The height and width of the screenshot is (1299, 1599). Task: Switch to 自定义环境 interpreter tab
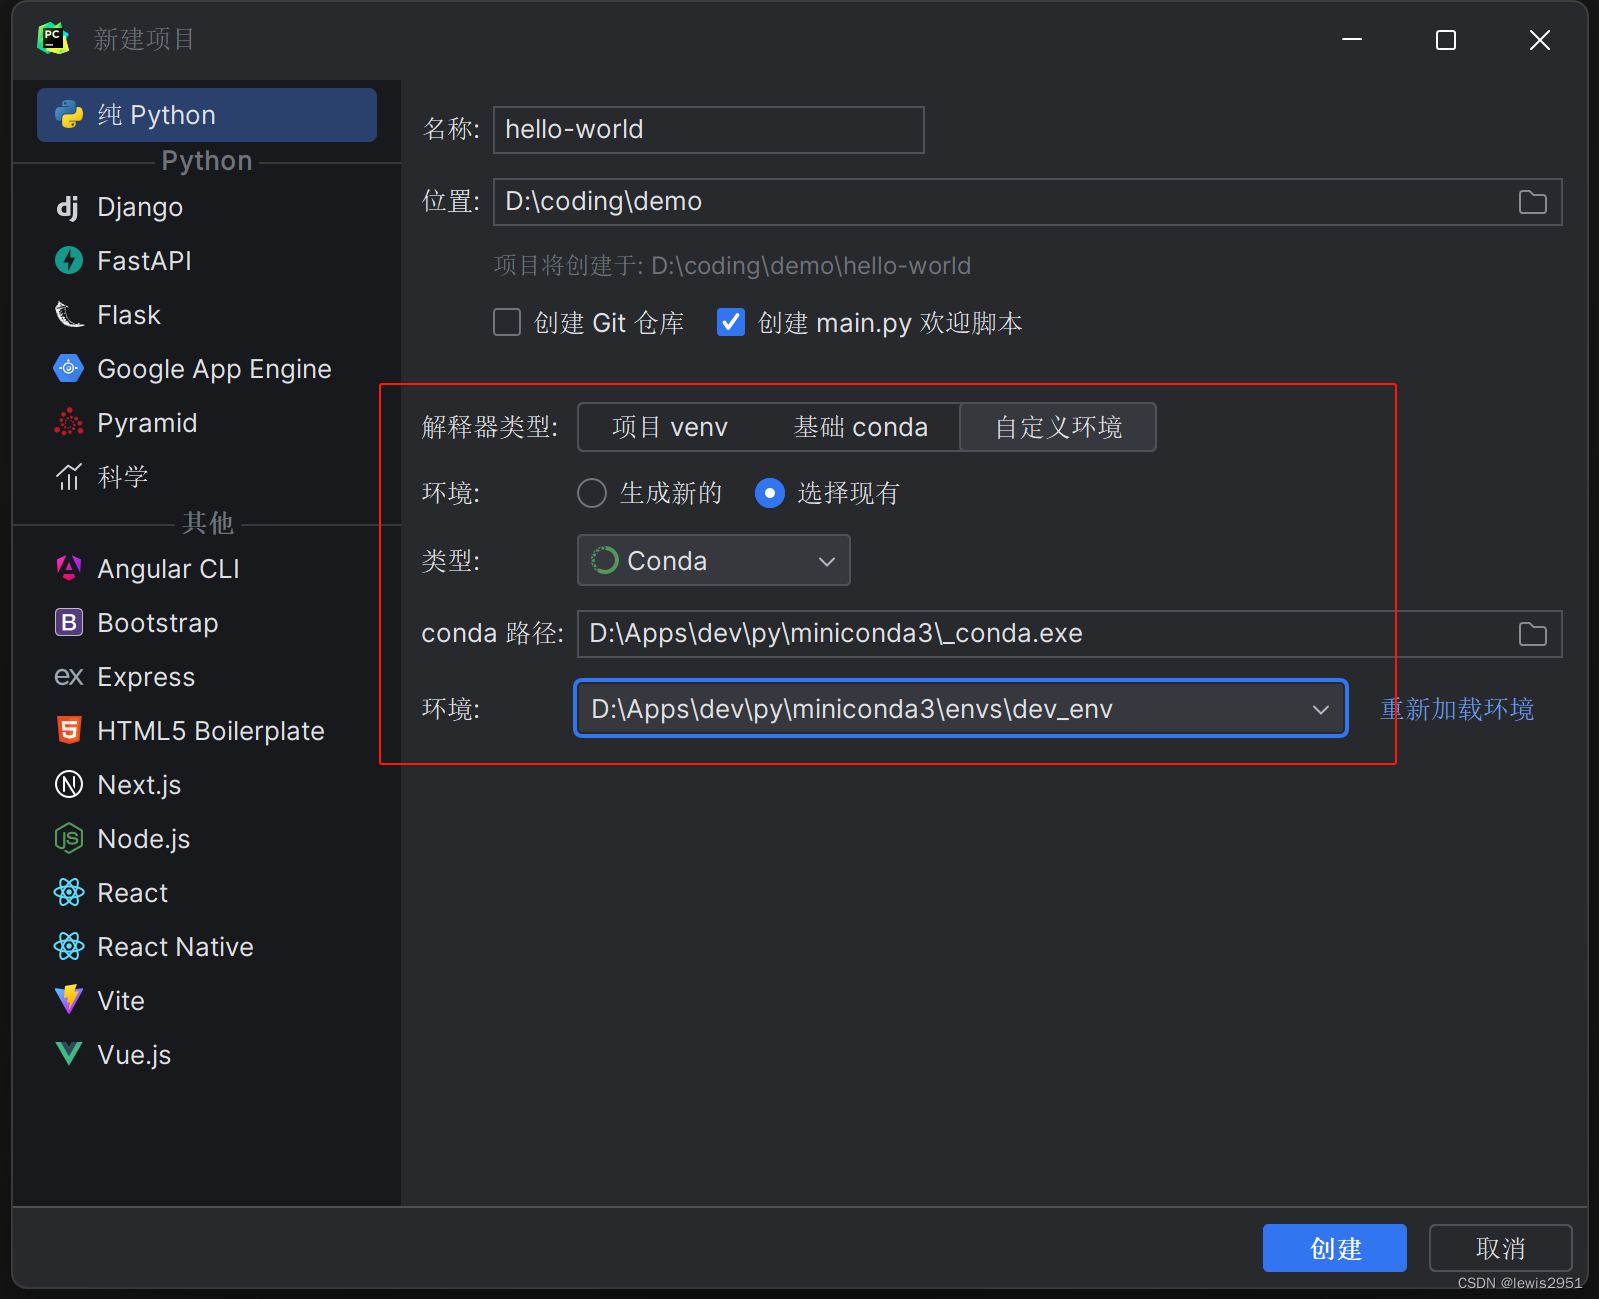click(1058, 427)
